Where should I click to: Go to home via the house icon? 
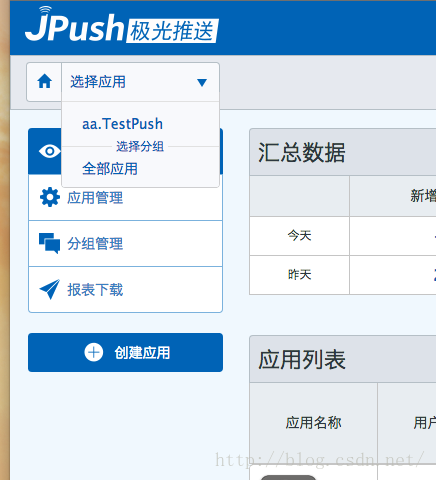(44, 82)
